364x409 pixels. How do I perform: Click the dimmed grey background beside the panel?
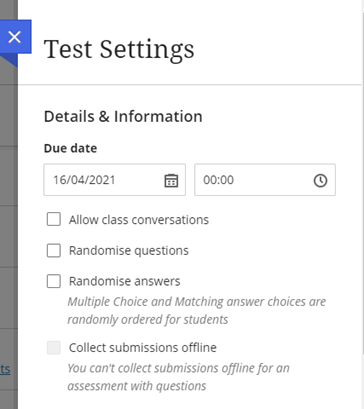9,233
